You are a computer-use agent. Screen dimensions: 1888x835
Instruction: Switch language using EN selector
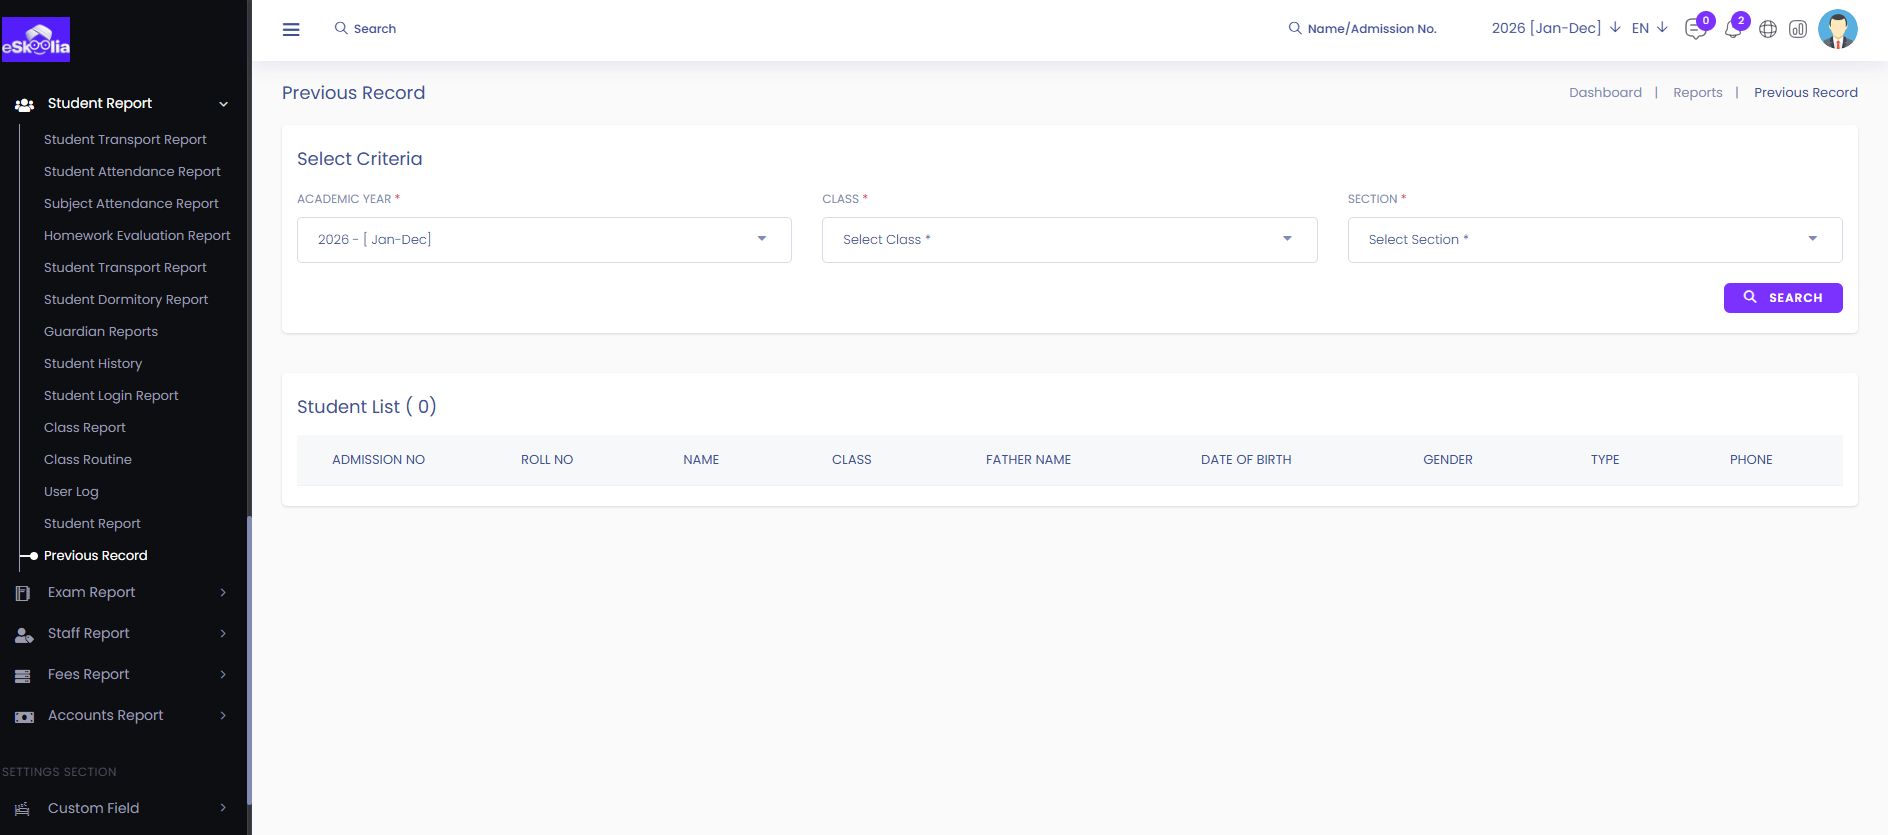[x=1649, y=28]
